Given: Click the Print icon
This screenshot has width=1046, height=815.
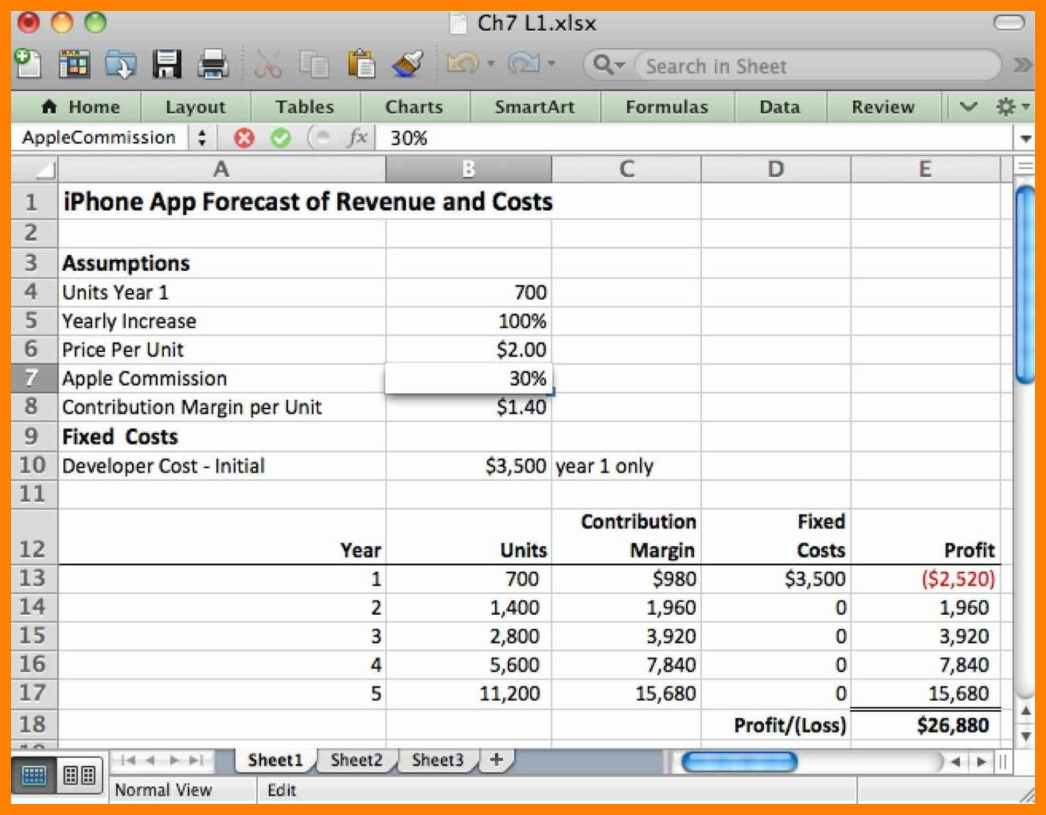Looking at the screenshot, I should 213,65.
